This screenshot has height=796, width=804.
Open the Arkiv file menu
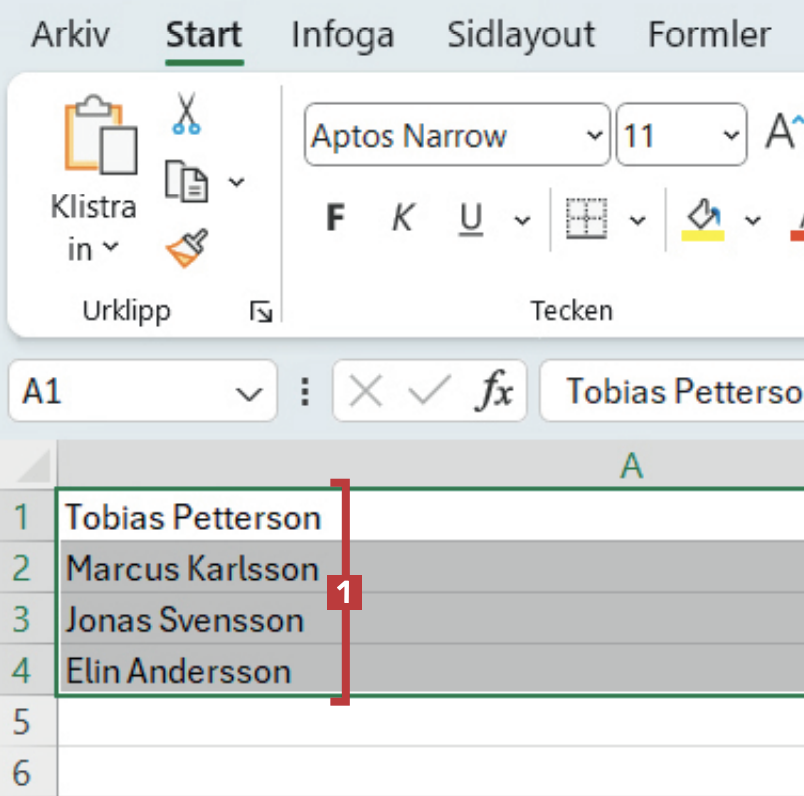click(x=70, y=35)
